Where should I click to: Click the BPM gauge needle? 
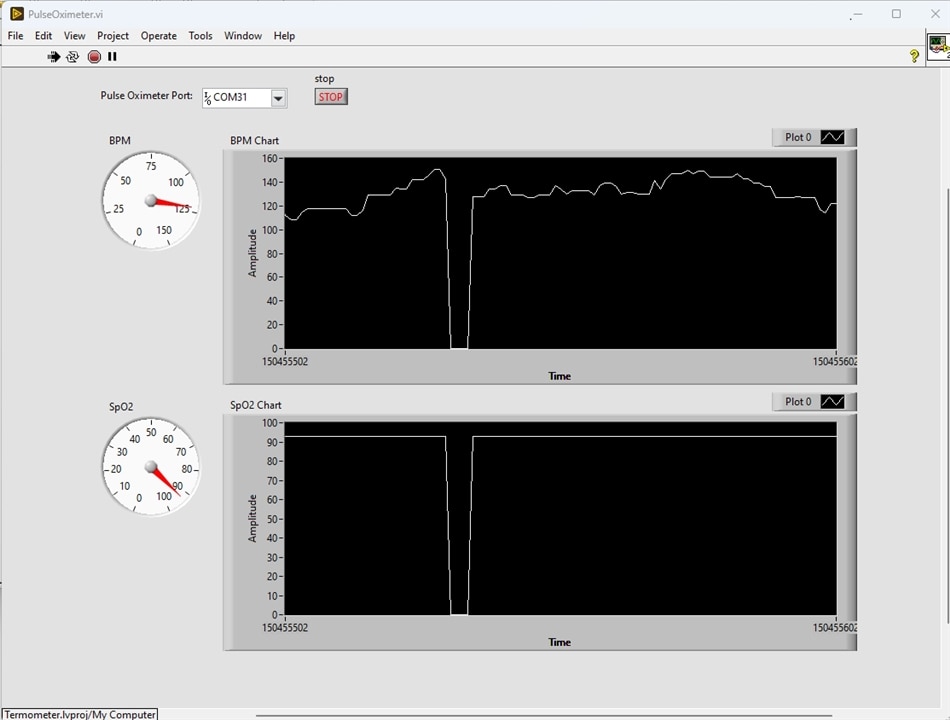[171, 204]
